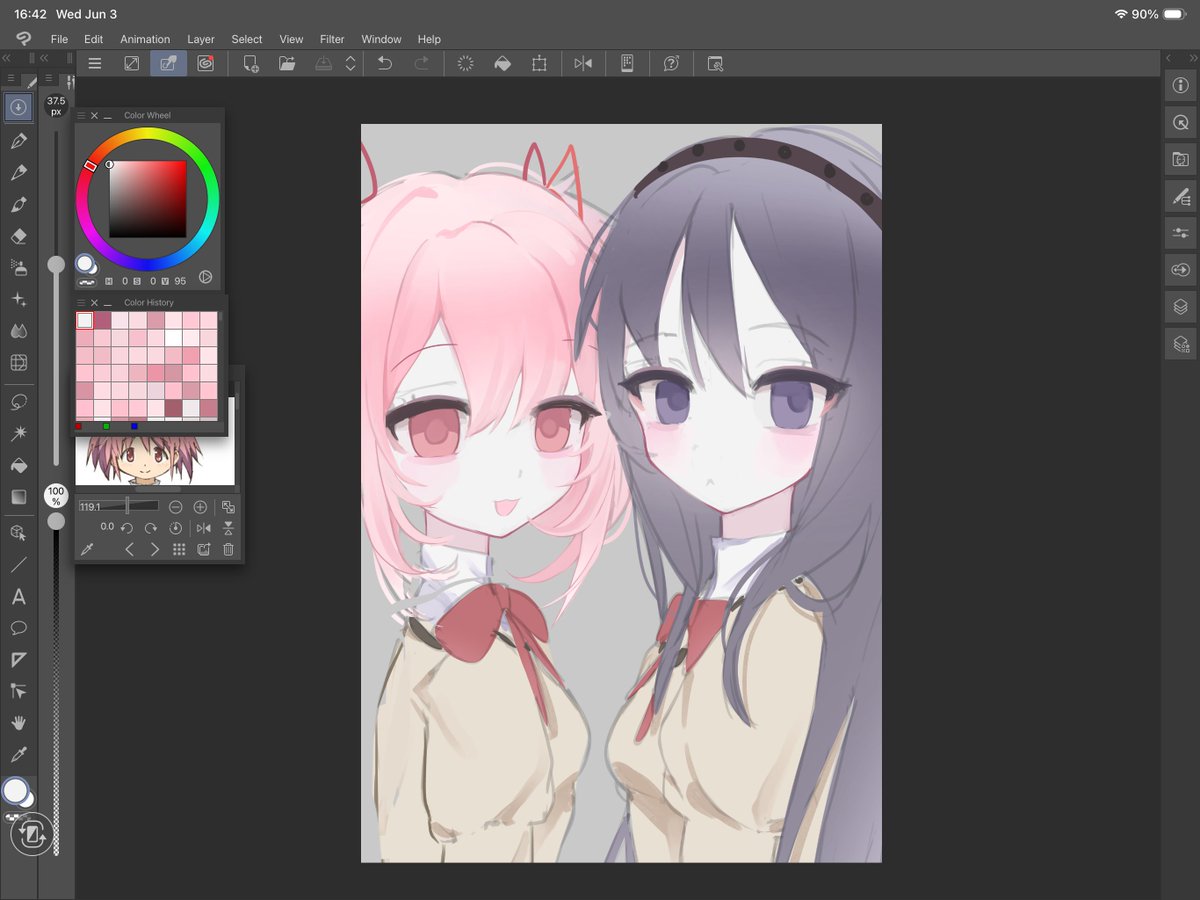Toggle flip vertical in Sub View panel
Viewport: 1200px width, 900px height.
tap(228, 528)
